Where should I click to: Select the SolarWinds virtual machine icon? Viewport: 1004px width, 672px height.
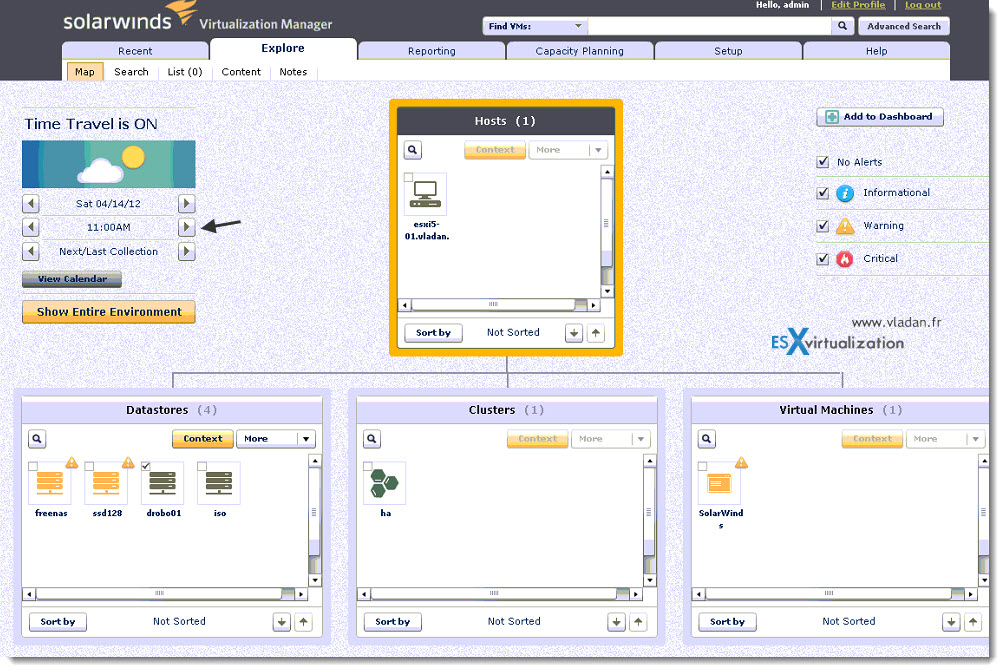tap(720, 484)
